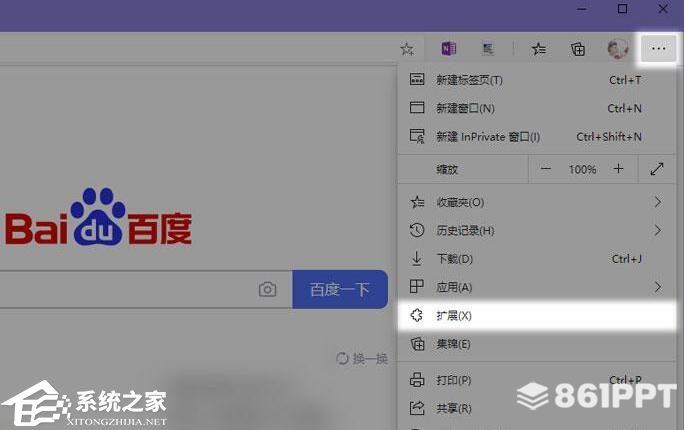Click the download arrow icon in menu
Viewport: 687px width, 430px height.
(x=417, y=259)
